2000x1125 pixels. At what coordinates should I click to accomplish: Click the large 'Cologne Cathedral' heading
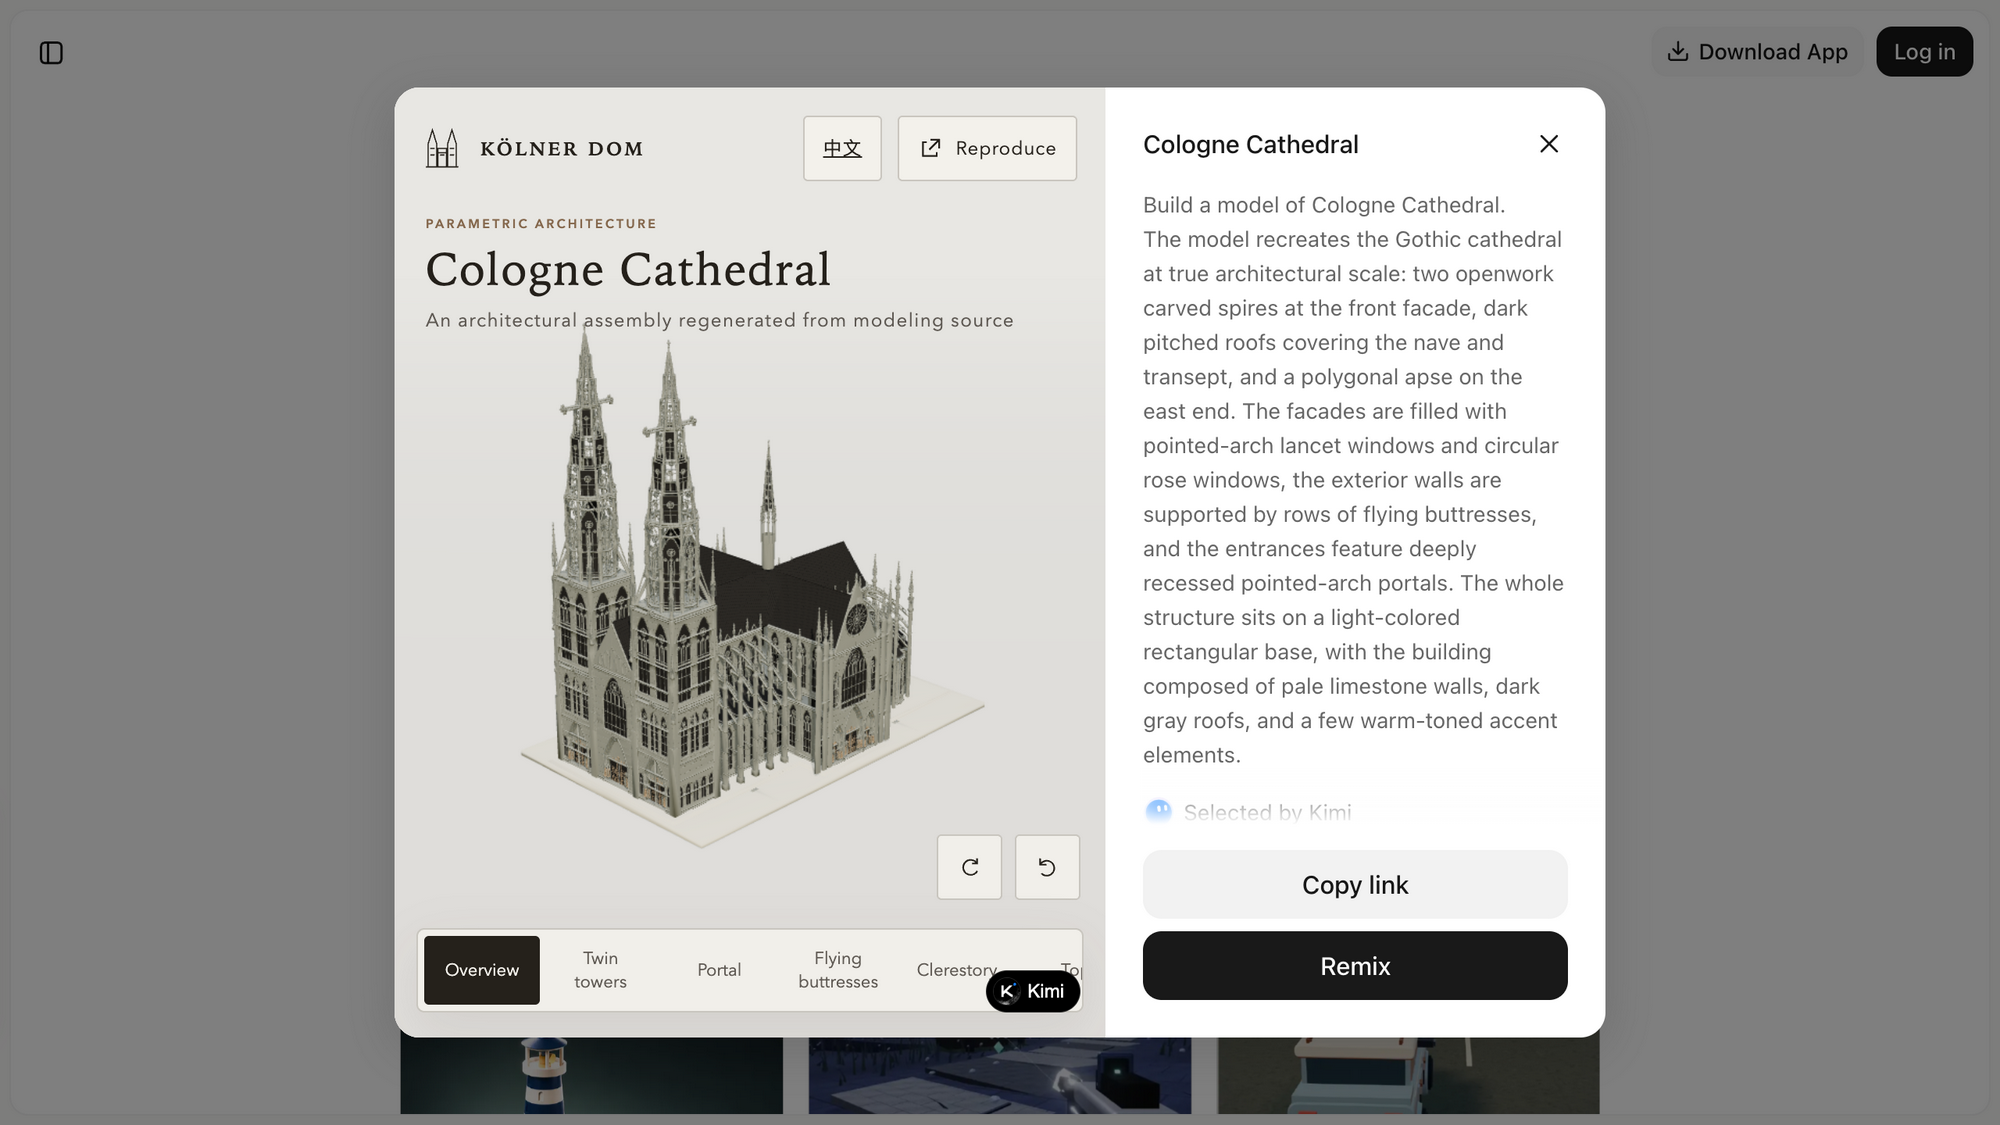click(x=628, y=269)
